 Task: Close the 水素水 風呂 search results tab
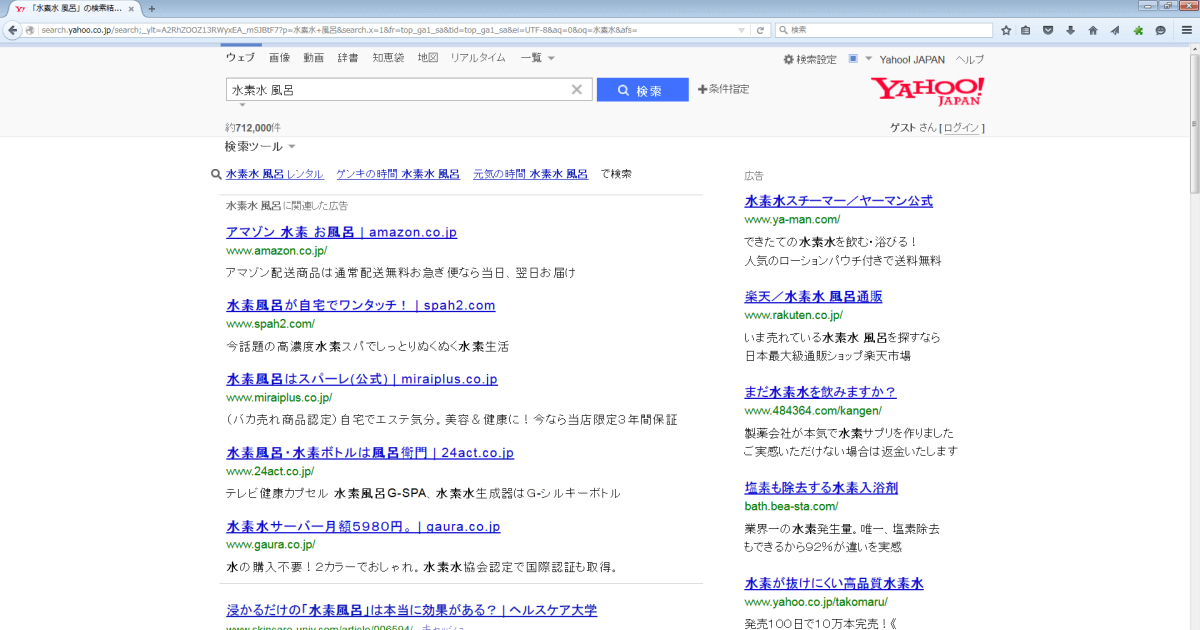[x=133, y=8]
